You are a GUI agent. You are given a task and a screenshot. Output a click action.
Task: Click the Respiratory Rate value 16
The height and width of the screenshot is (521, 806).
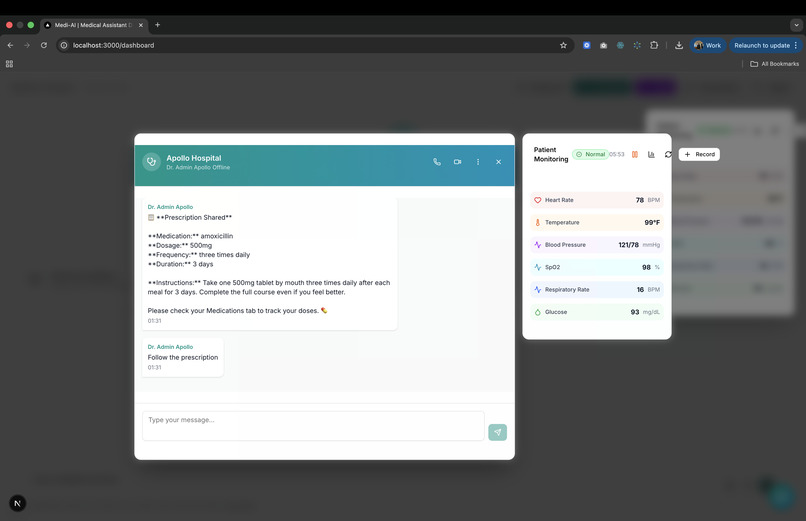pos(640,289)
